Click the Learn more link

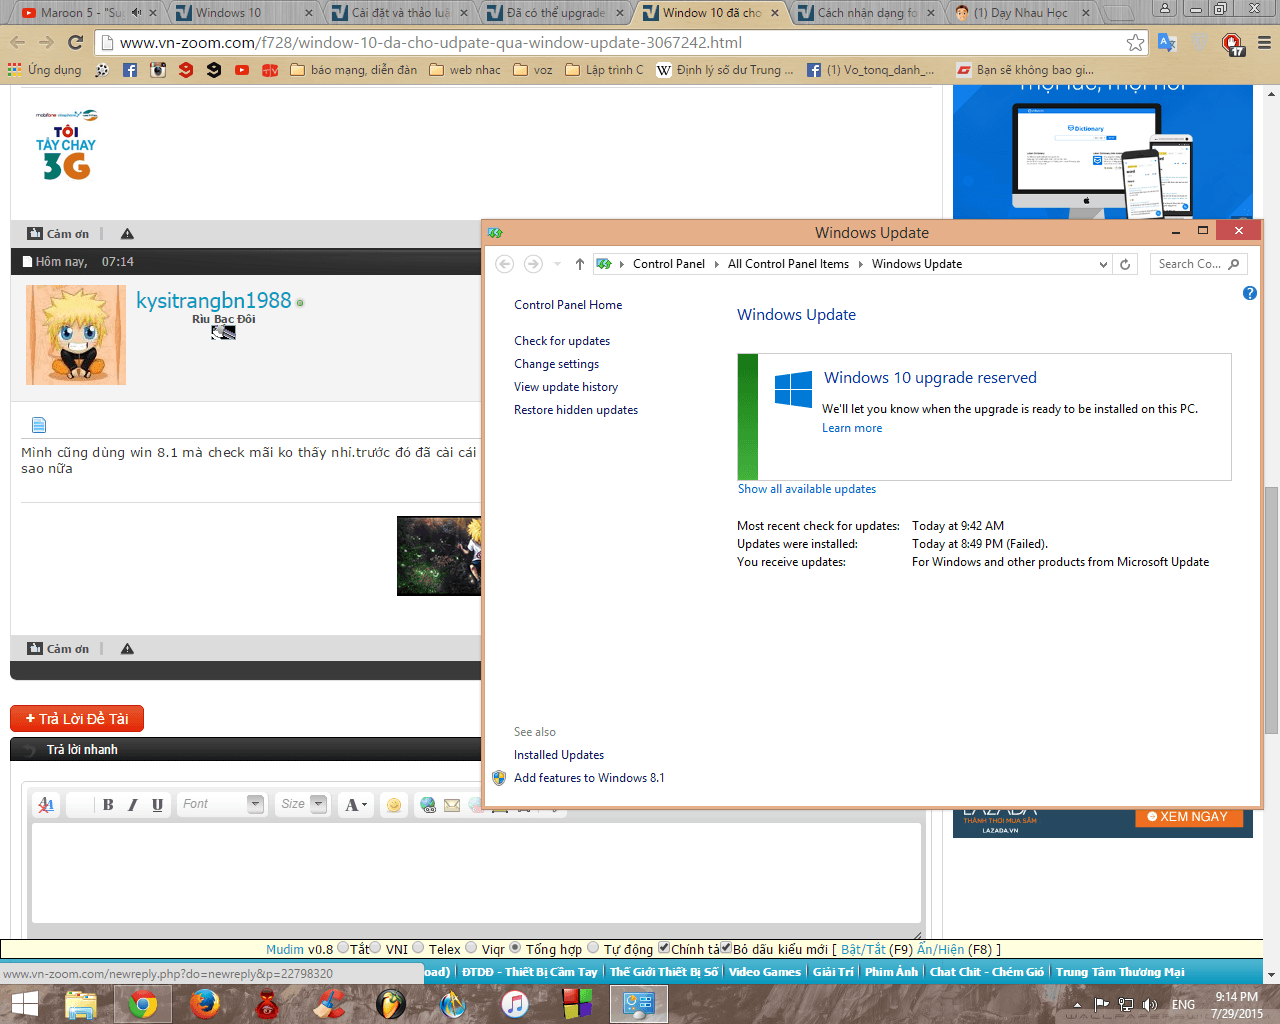pos(852,428)
